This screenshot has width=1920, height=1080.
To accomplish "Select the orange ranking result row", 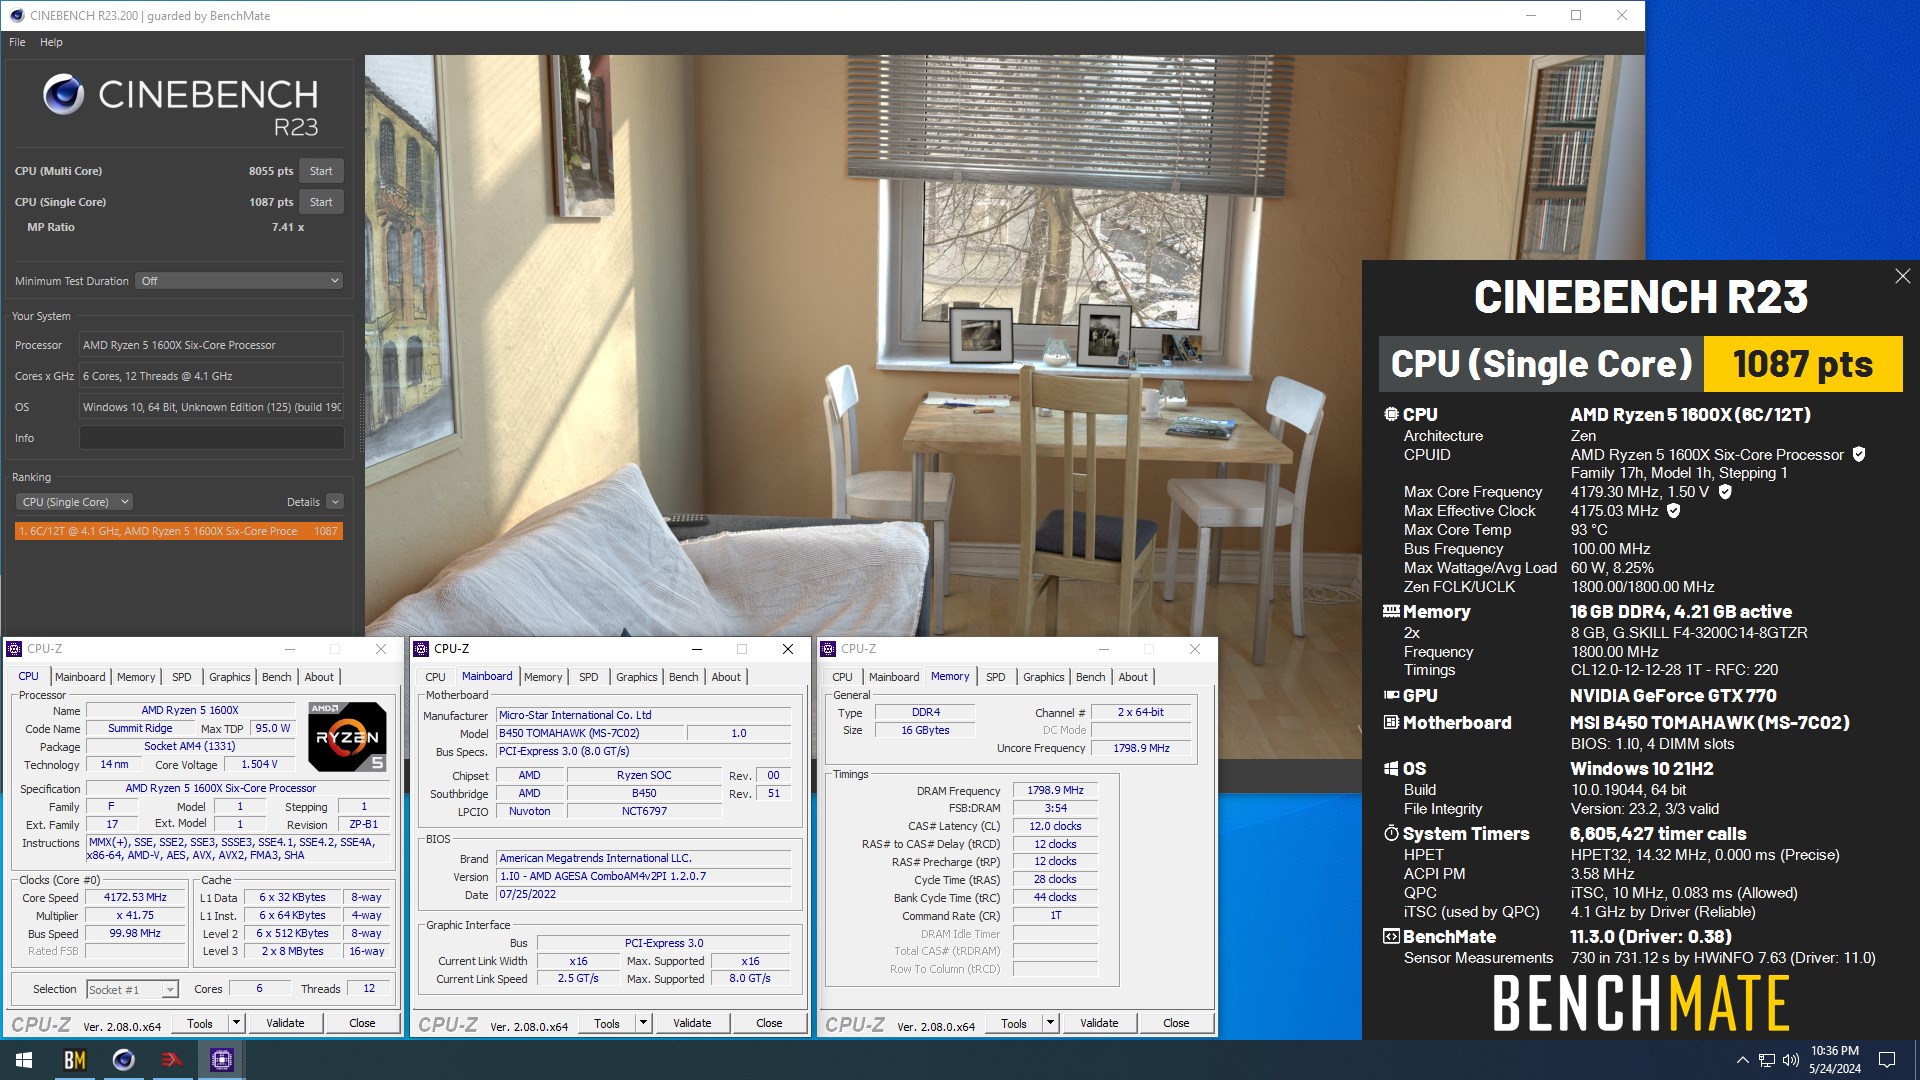I will pos(179,531).
